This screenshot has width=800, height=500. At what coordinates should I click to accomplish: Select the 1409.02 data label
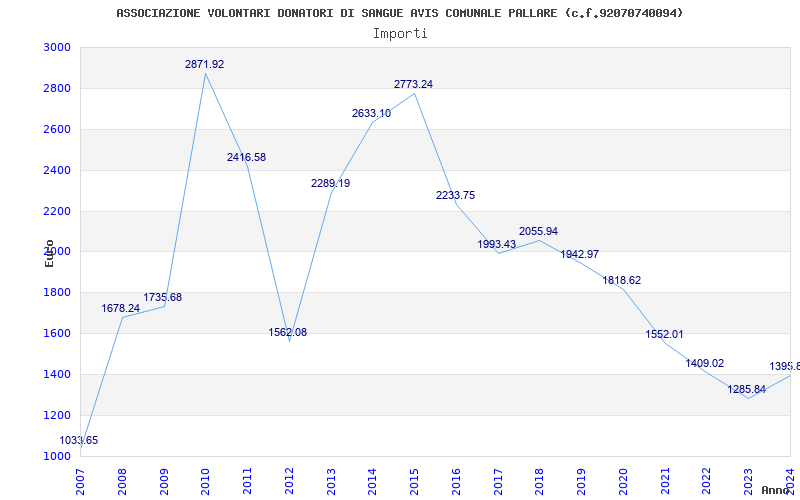tap(704, 363)
